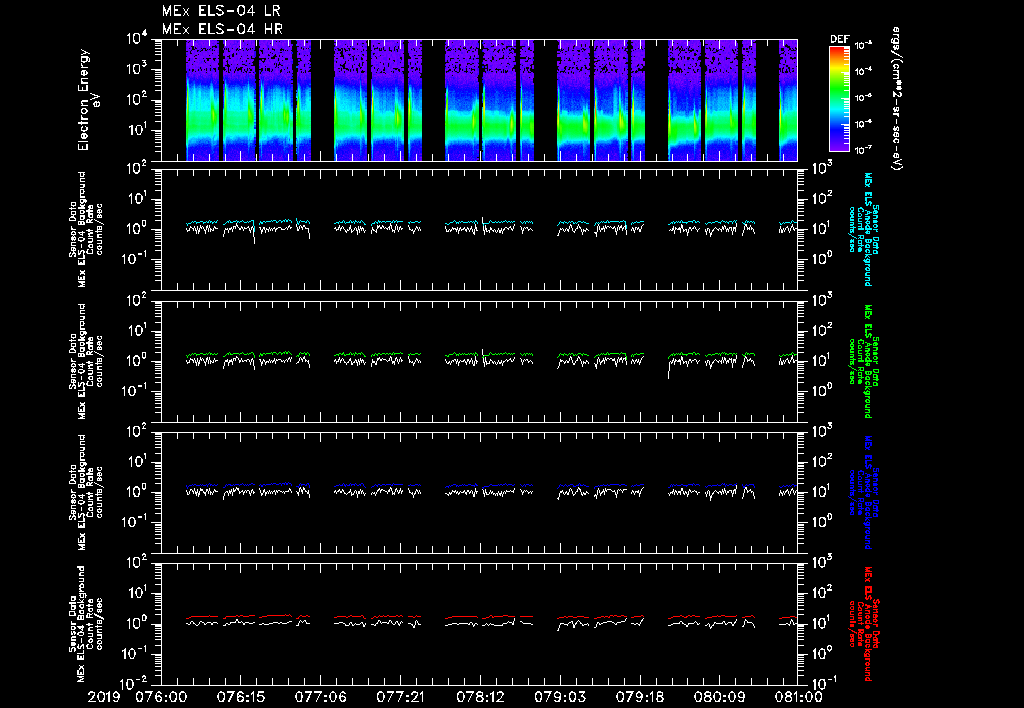Click the 10^-2 tick of the bottom panel
This screenshot has height=708, width=1024.
pos(135,683)
